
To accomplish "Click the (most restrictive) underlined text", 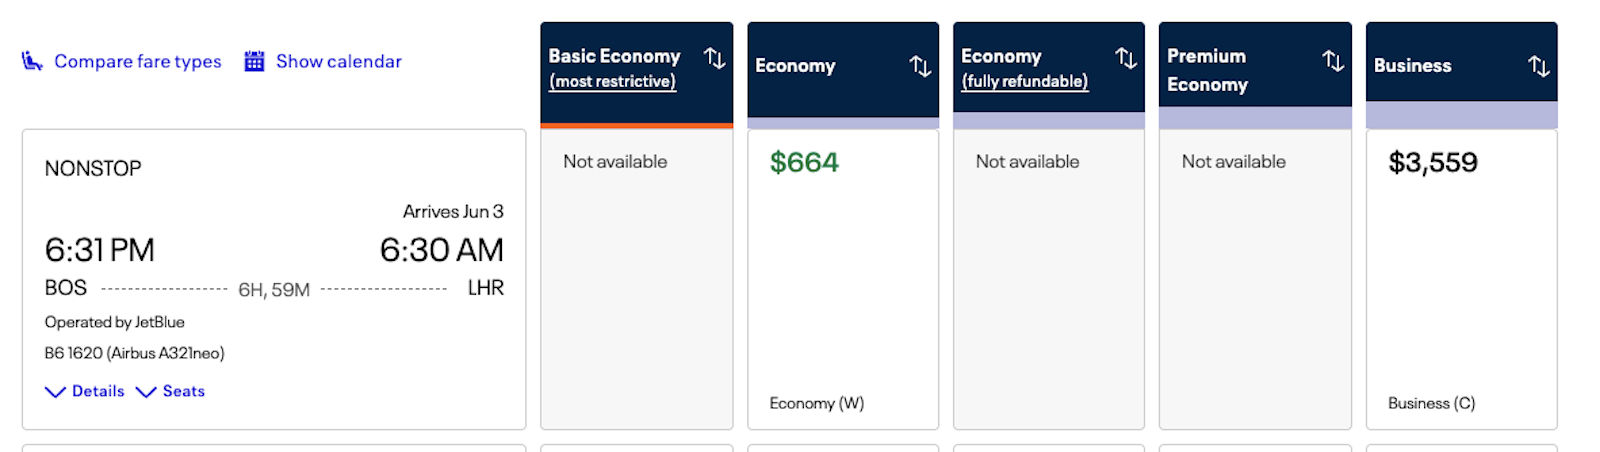I will coord(613,82).
